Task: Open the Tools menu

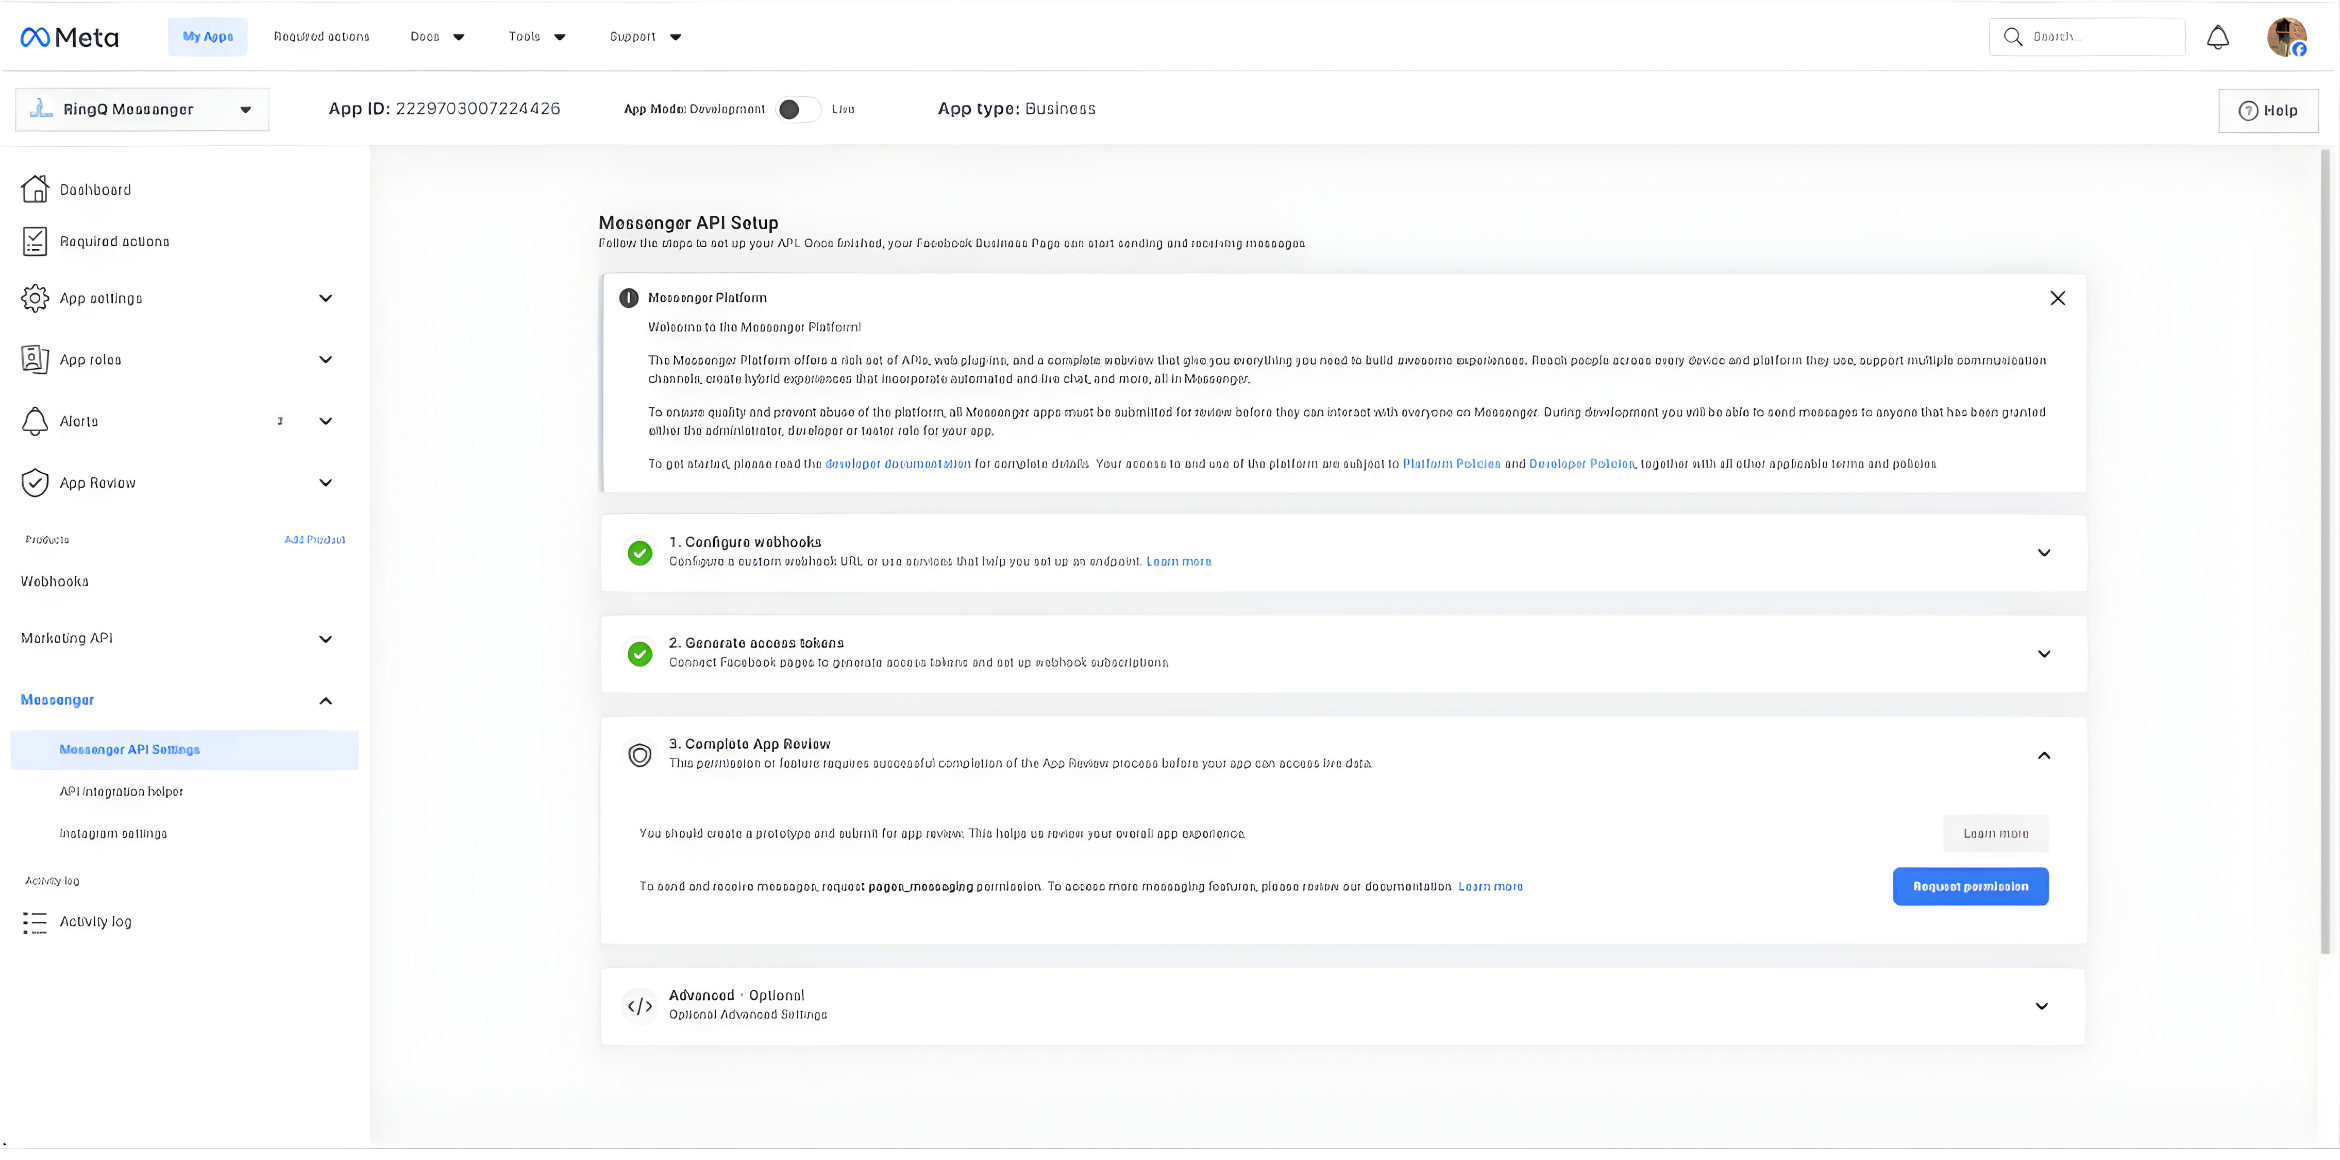Action: (x=535, y=36)
